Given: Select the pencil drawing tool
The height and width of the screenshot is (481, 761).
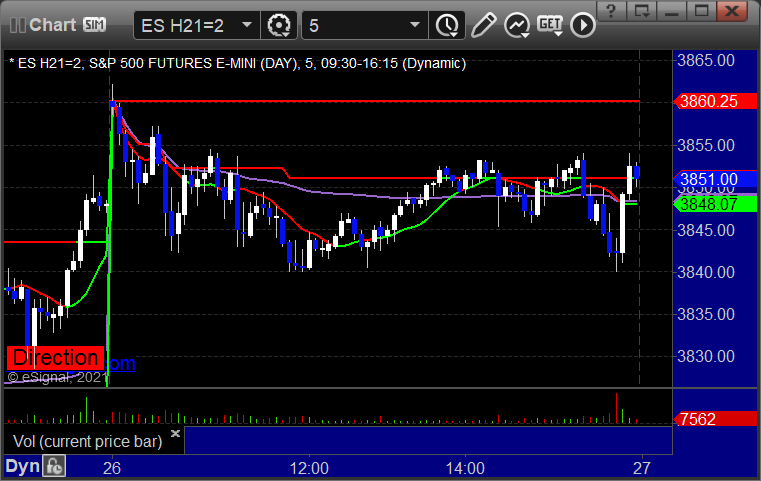Looking at the screenshot, I should (483, 25).
